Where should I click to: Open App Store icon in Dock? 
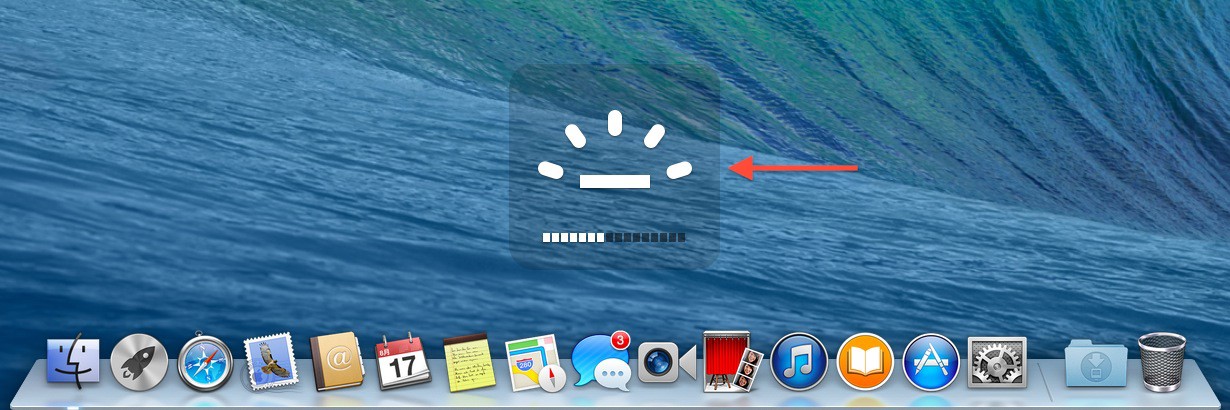[x=931, y=362]
